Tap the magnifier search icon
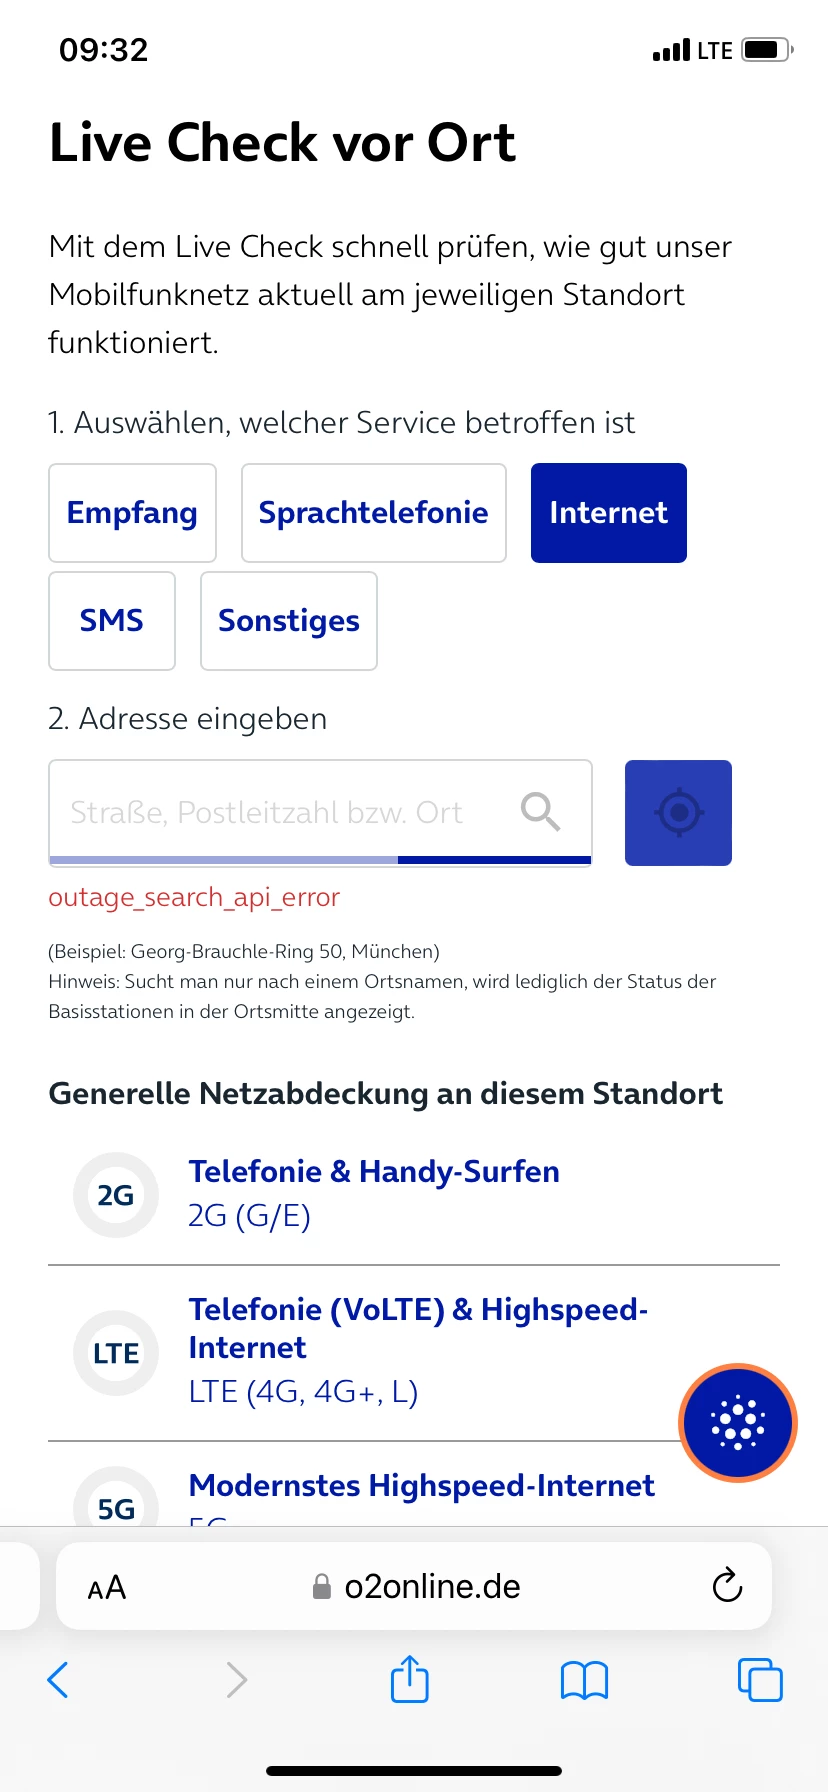The height and width of the screenshot is (1792, 828). click(540, 811)
